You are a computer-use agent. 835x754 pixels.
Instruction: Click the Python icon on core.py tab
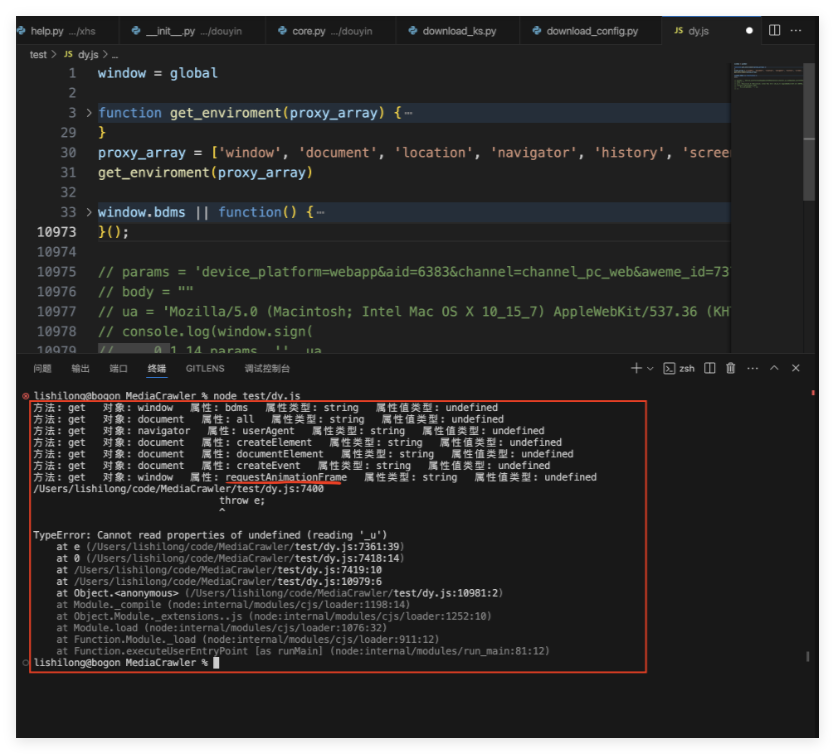(283, 31)
